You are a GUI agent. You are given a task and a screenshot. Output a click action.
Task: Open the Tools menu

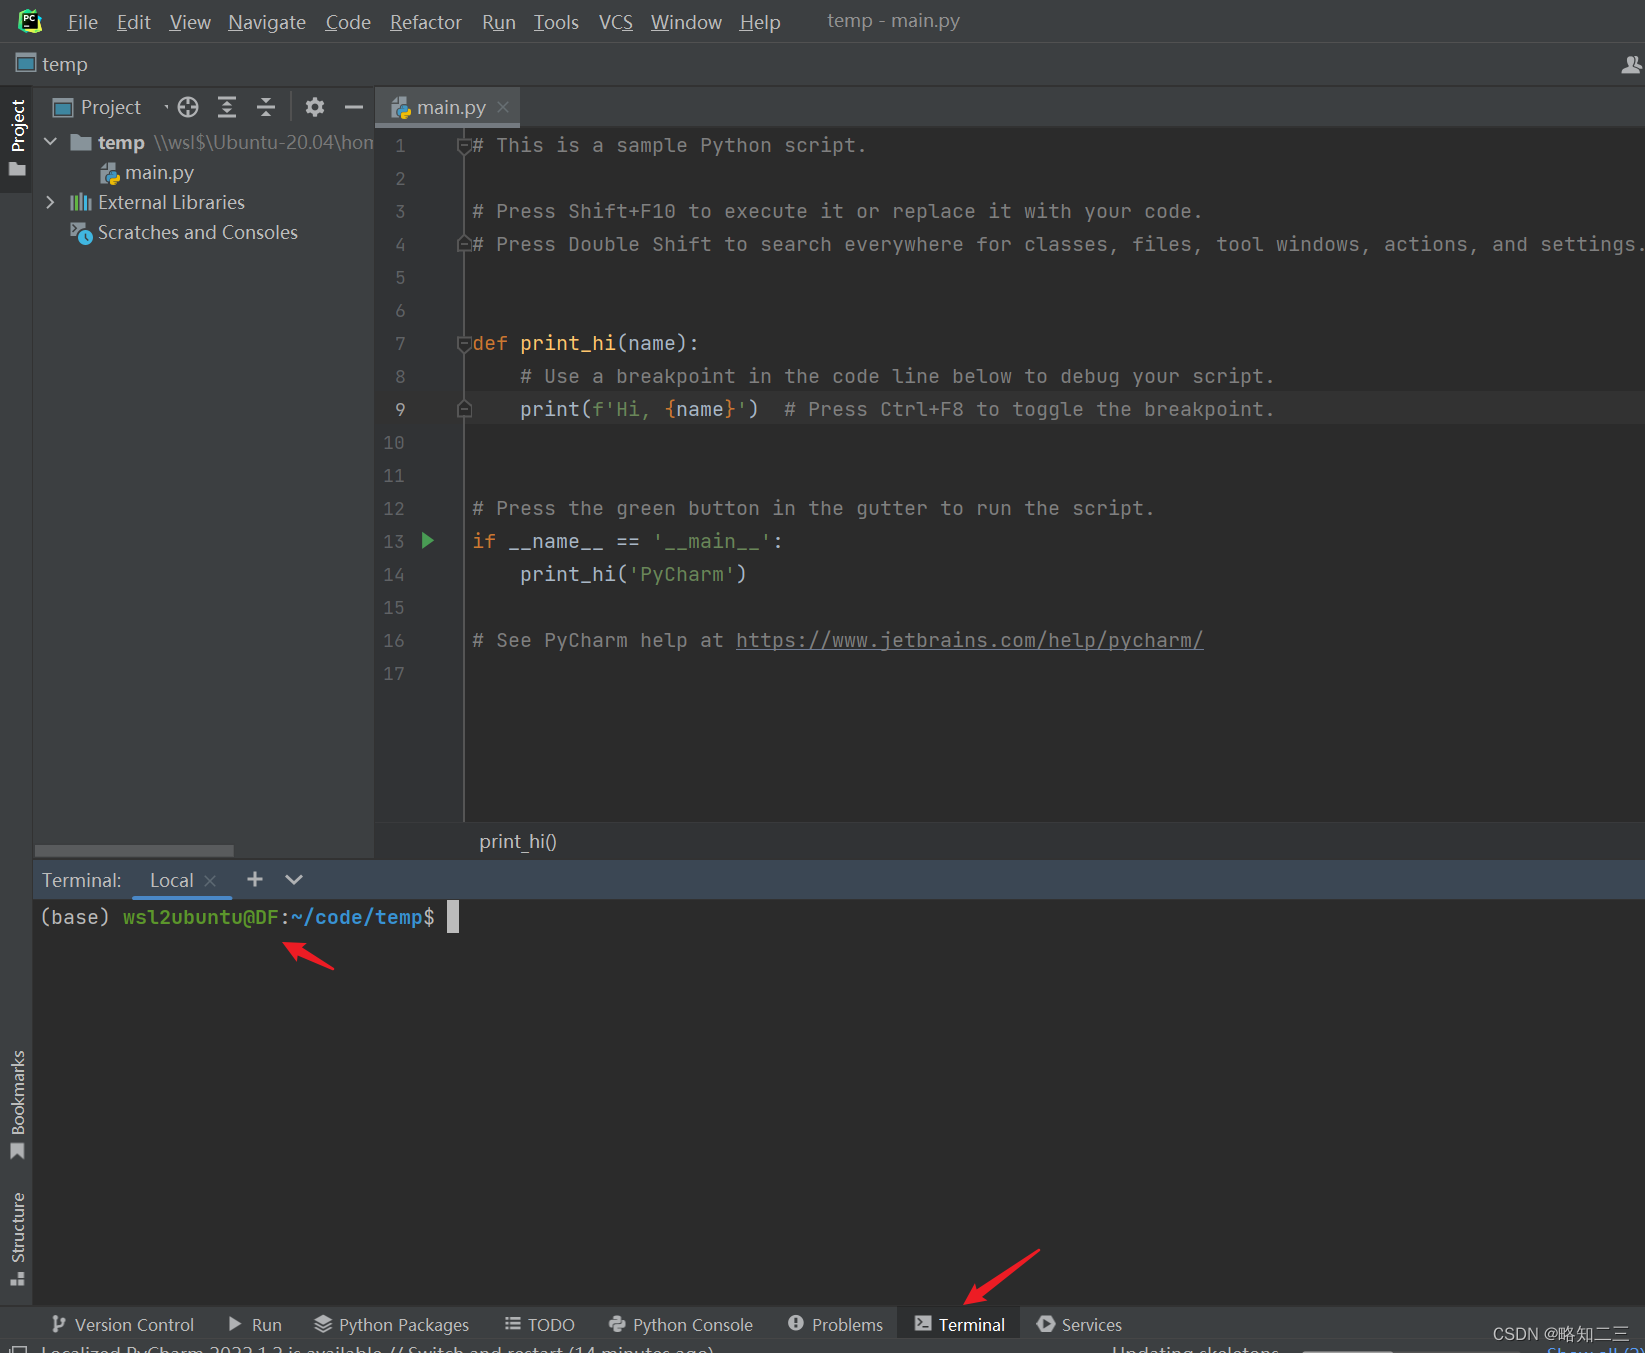(556, 22)
